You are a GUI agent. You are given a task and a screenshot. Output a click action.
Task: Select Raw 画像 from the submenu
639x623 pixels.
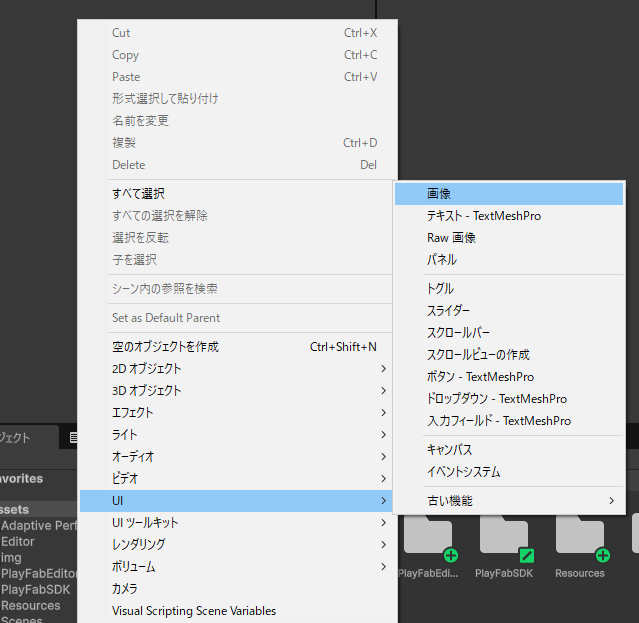tap(509, 238)
